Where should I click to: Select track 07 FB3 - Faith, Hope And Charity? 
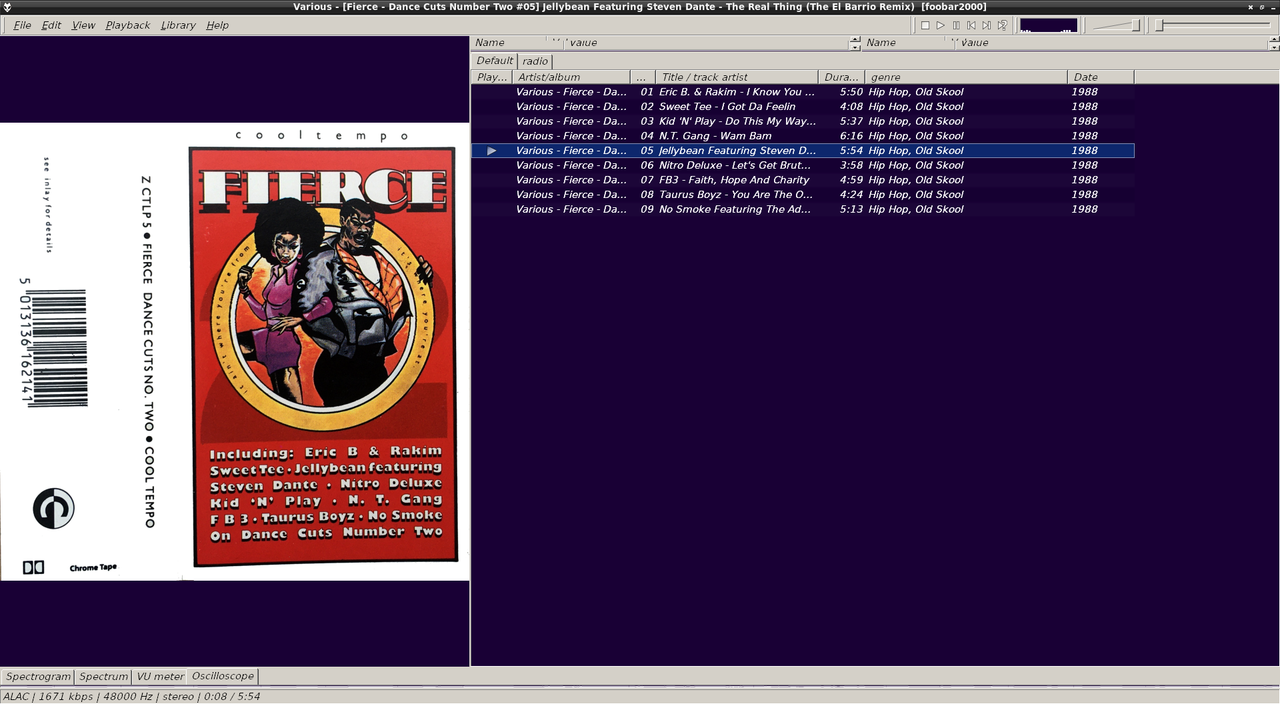coord(802,180)
